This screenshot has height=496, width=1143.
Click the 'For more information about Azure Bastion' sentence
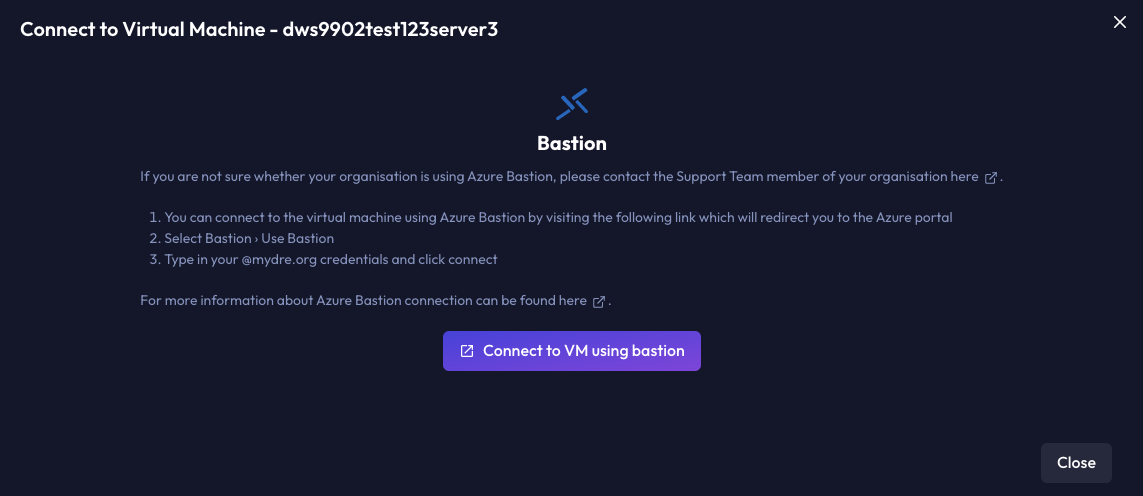pyautogui.click(x=375, y=301)
